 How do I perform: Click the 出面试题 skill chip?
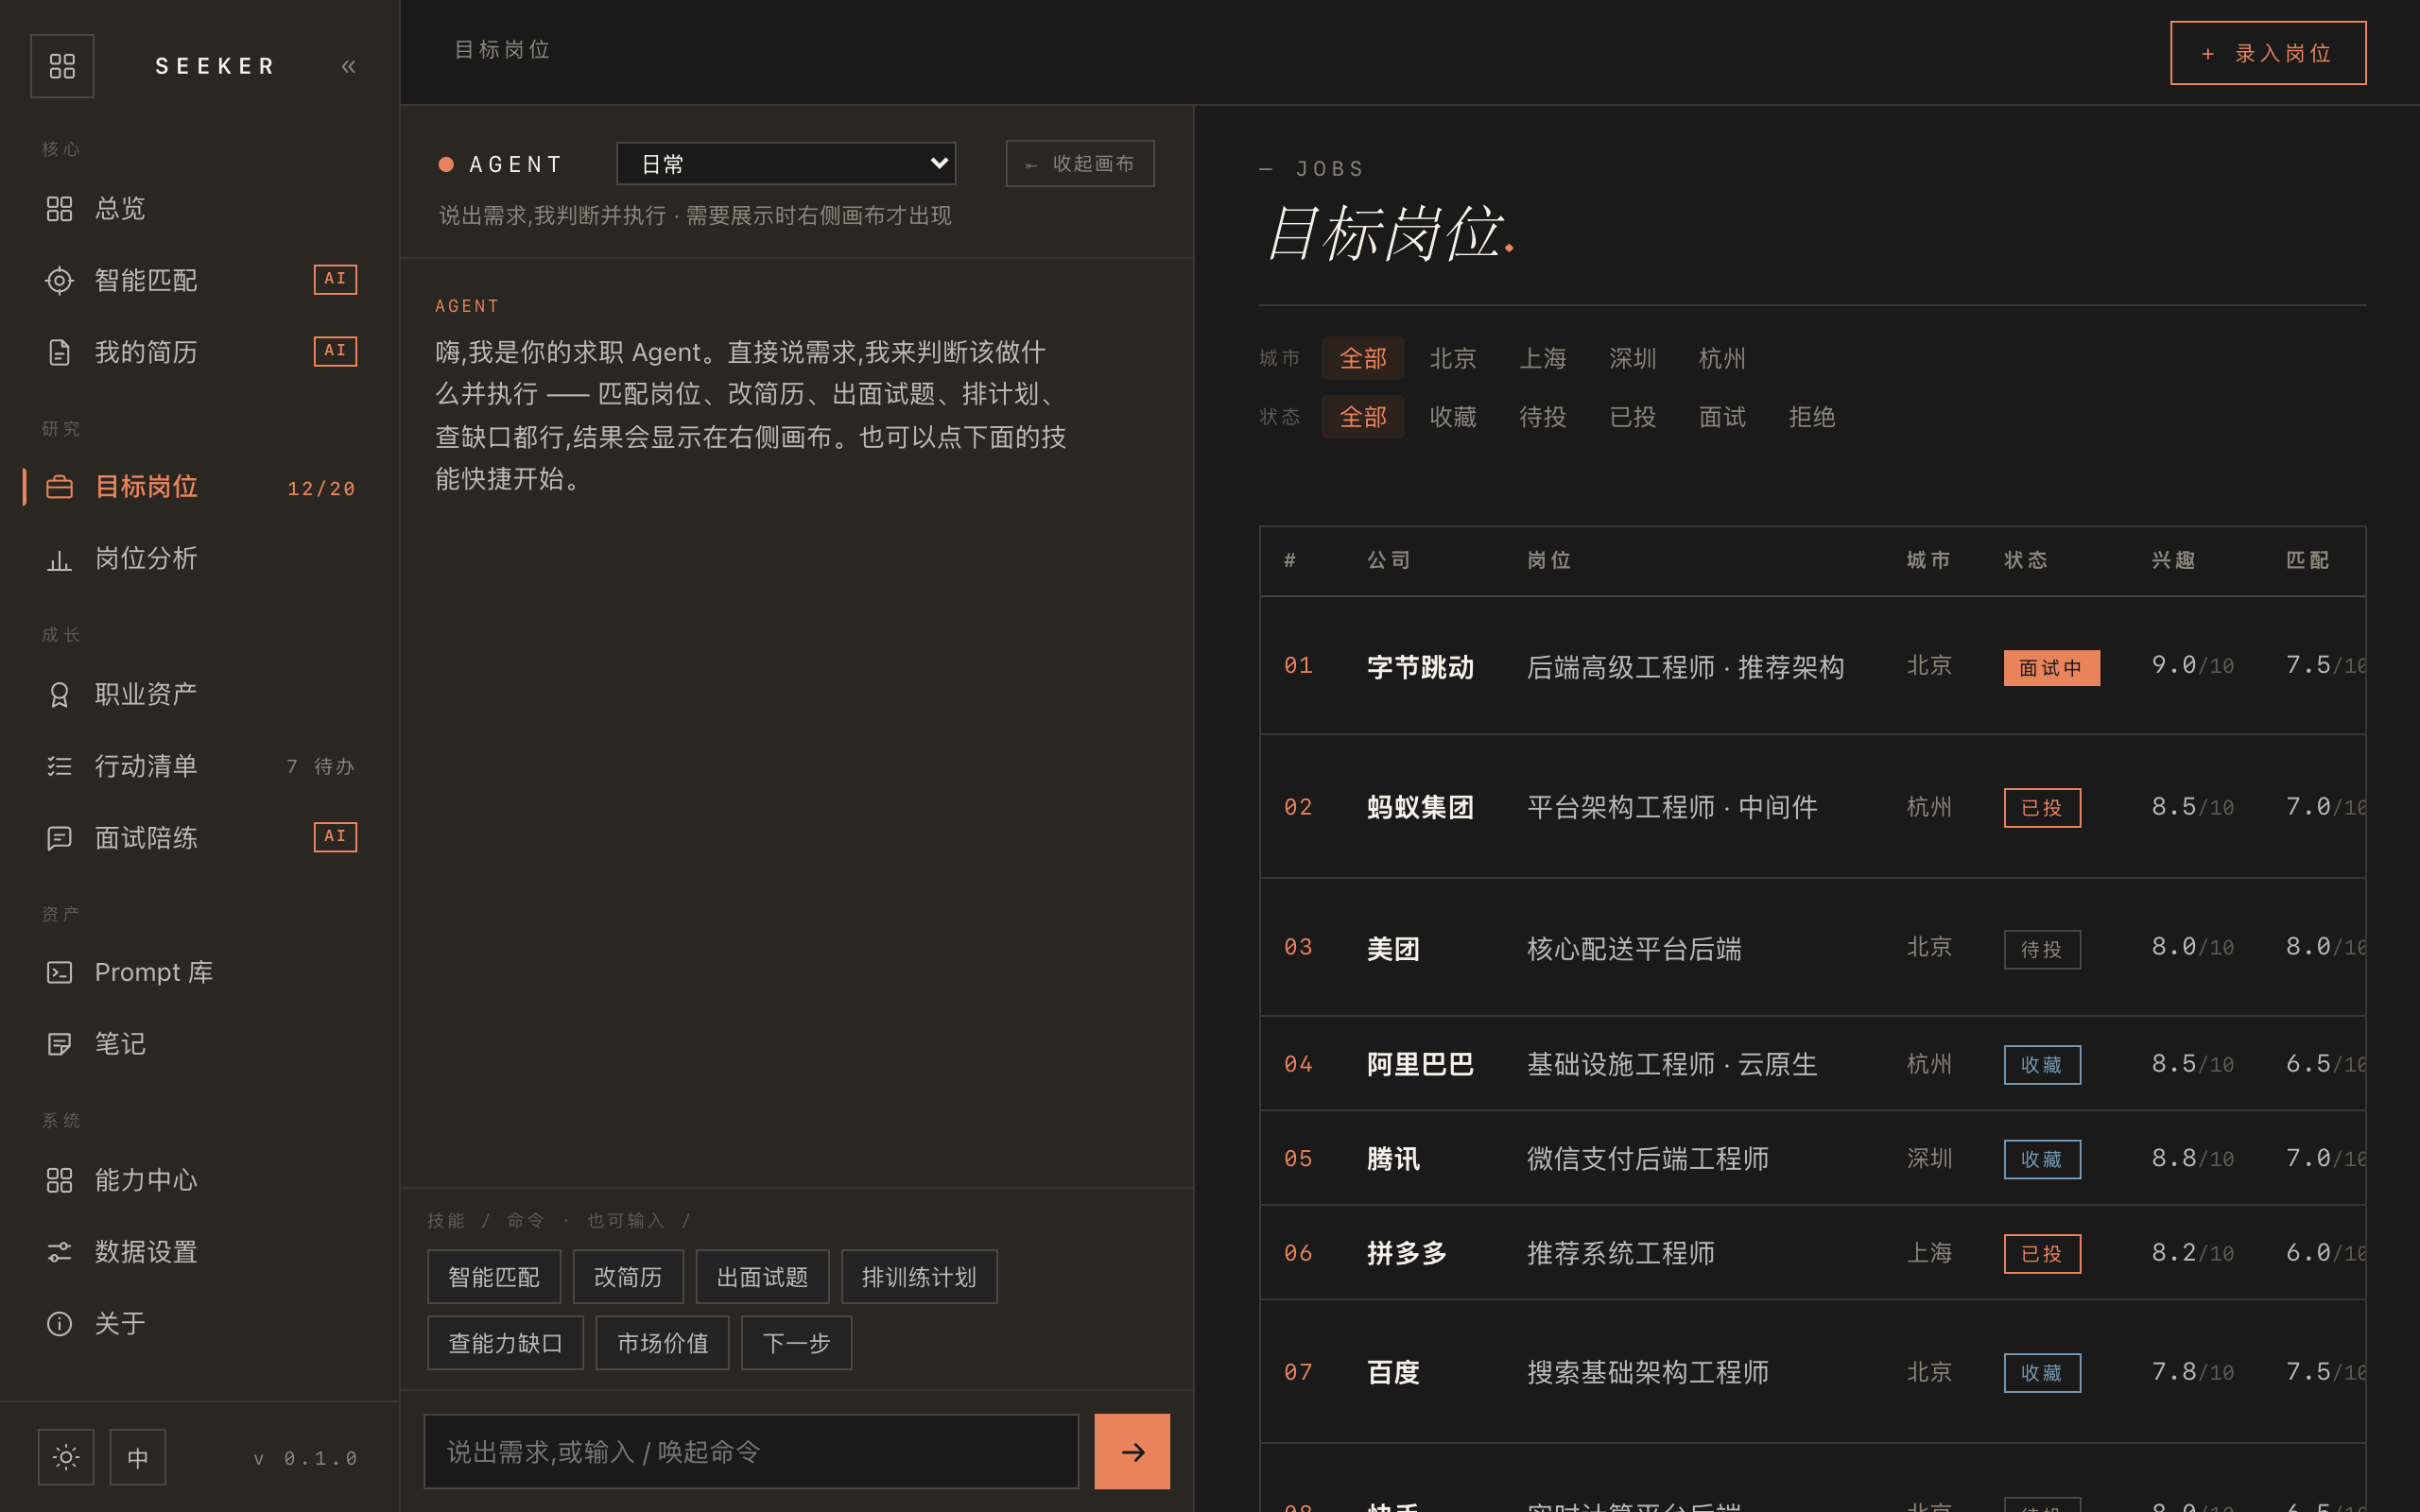click(762, 1277)
